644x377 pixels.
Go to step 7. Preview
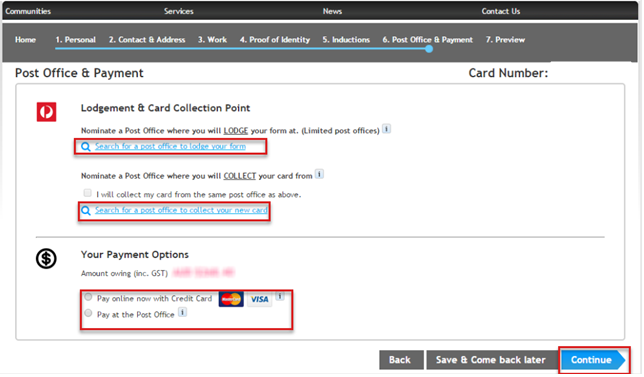[x=506, y=40]
